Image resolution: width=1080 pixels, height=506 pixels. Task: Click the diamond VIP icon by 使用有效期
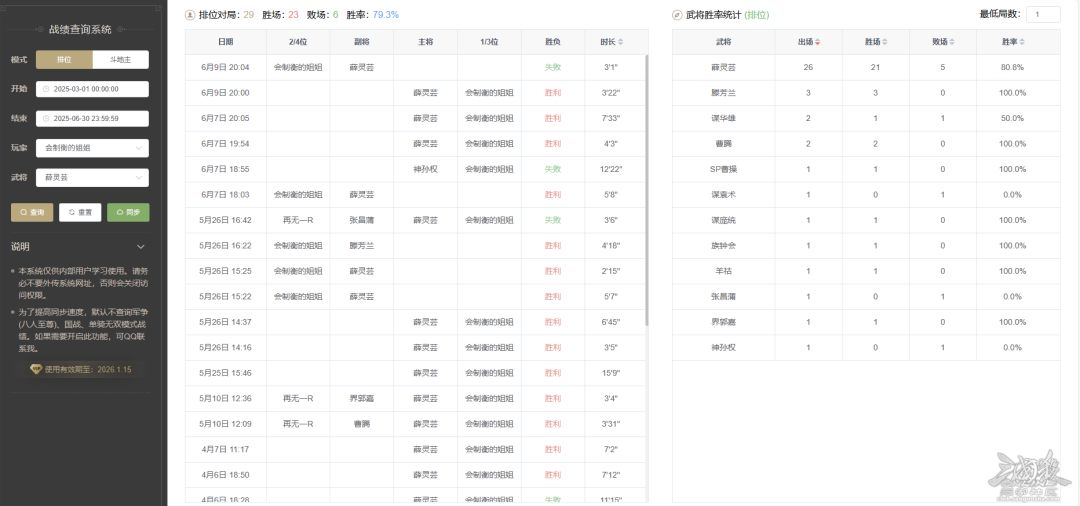[x=37, y=369]
